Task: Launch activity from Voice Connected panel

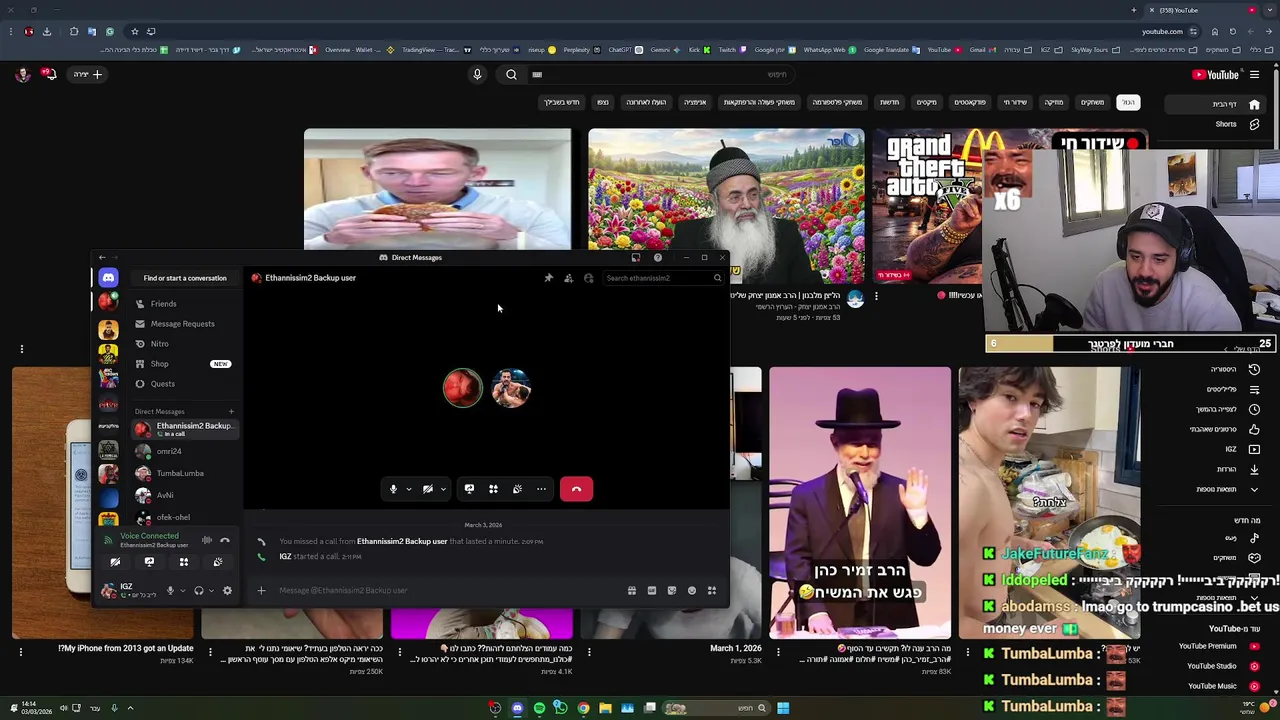Action: (183, 562)
